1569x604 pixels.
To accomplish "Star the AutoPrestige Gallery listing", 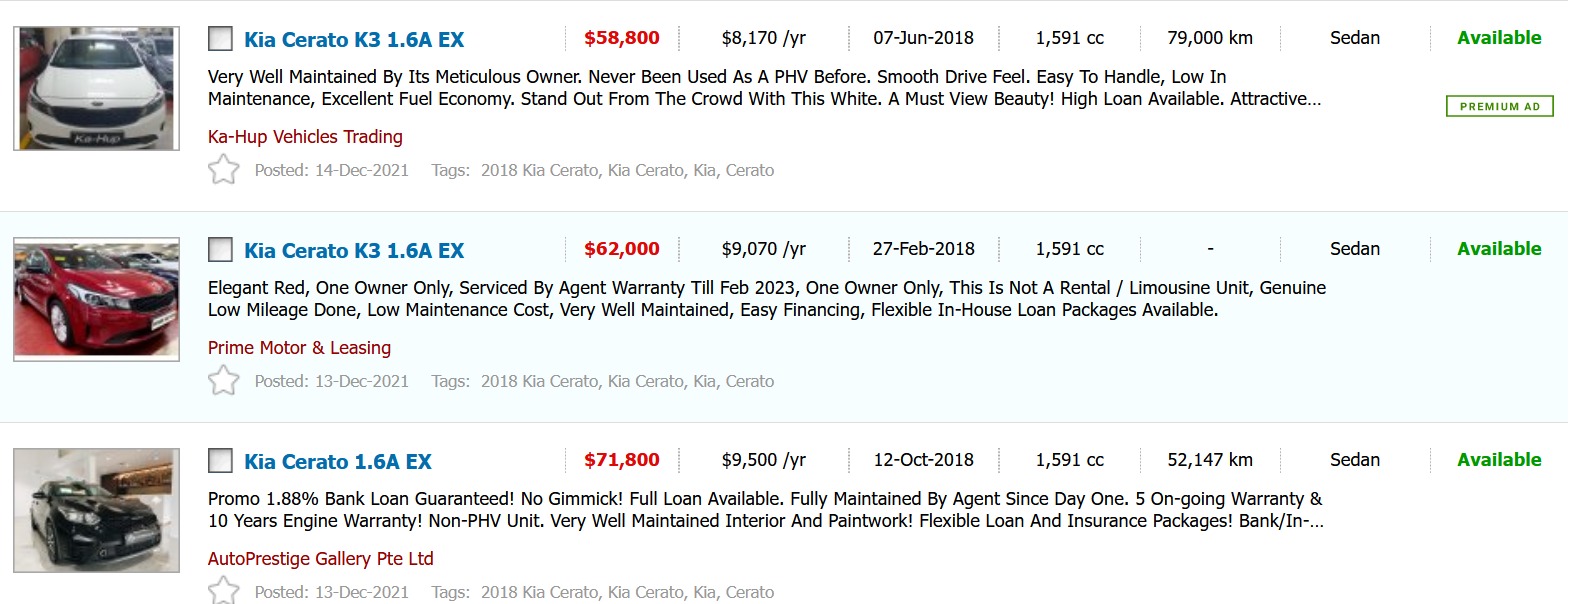I will pyautogui.click(x=223, y=591).
